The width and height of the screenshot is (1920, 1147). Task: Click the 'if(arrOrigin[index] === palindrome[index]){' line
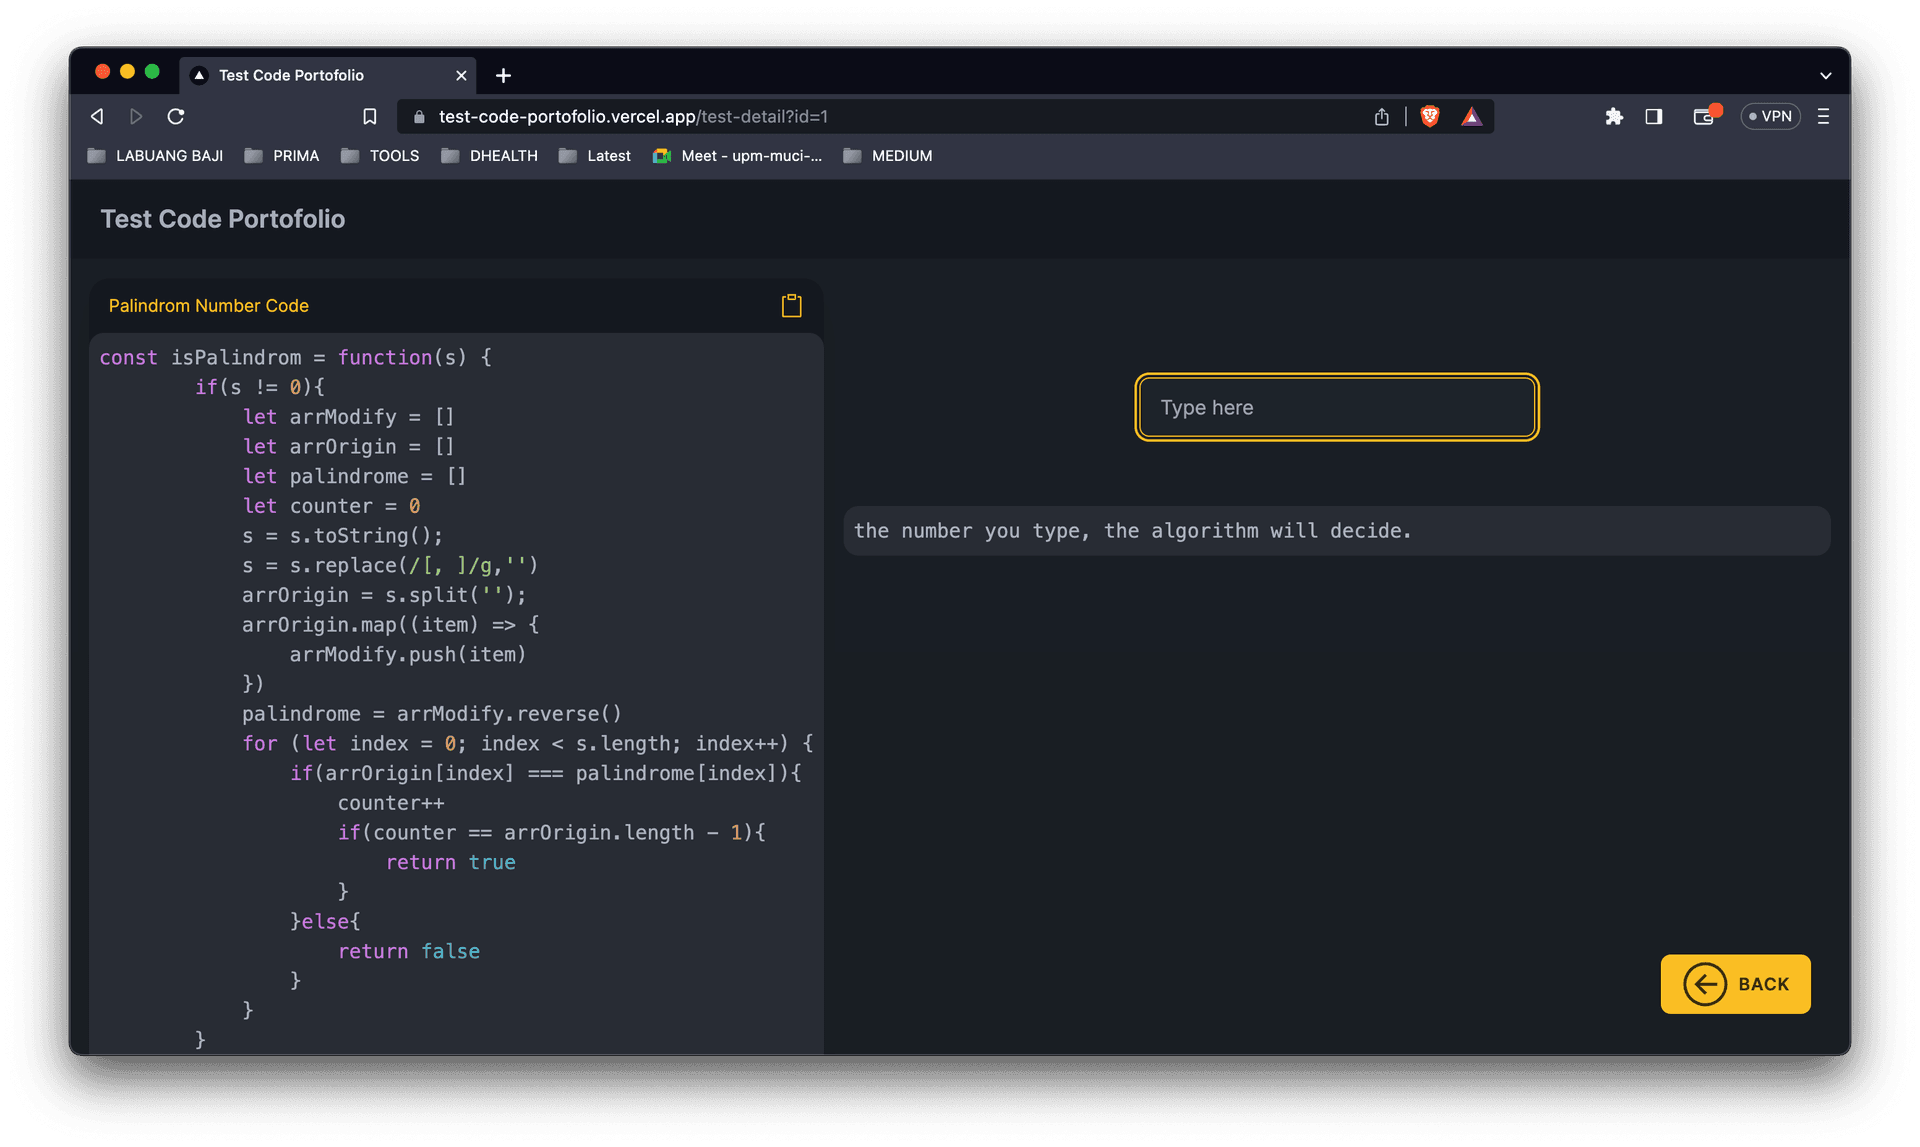click(546, 773)
